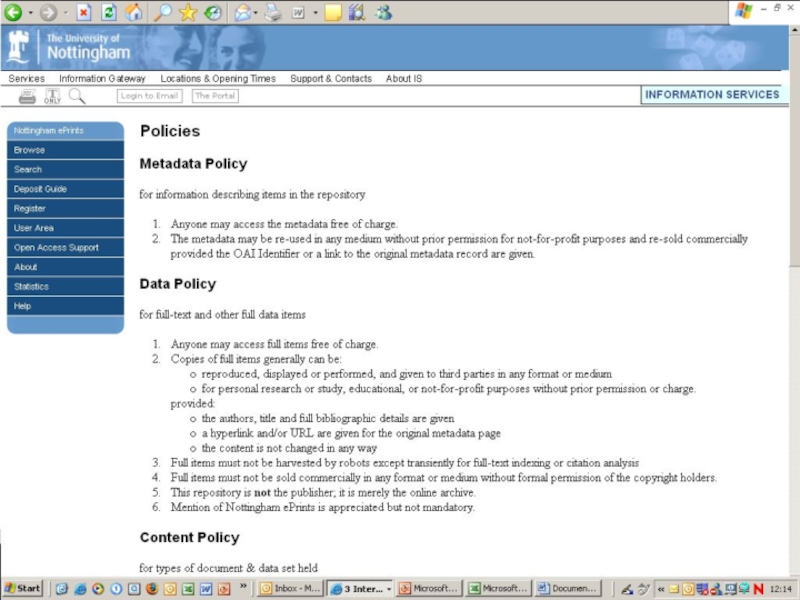This screenshot has width=800, height=600.
Task: Open the 3 Internet Explorer taskbar group dropdown
Action: coord(389,589)
